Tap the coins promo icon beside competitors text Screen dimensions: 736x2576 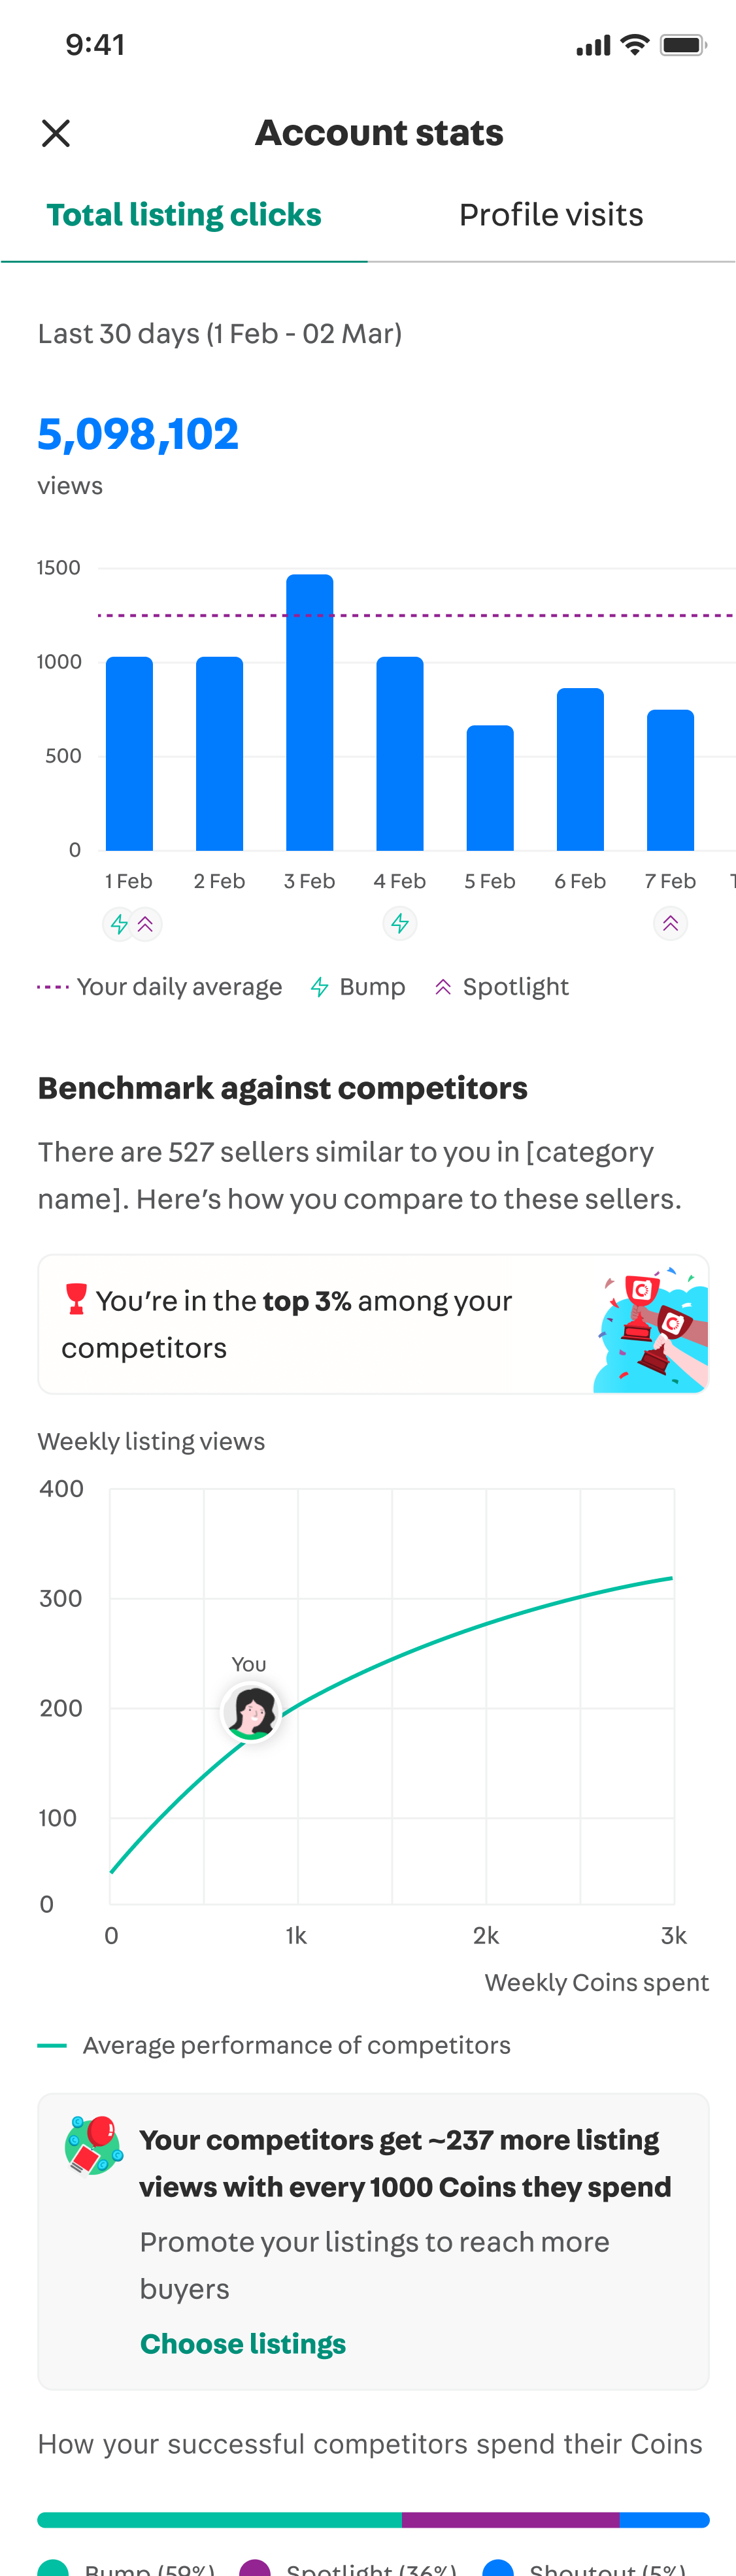click(x=93, y=2144)
